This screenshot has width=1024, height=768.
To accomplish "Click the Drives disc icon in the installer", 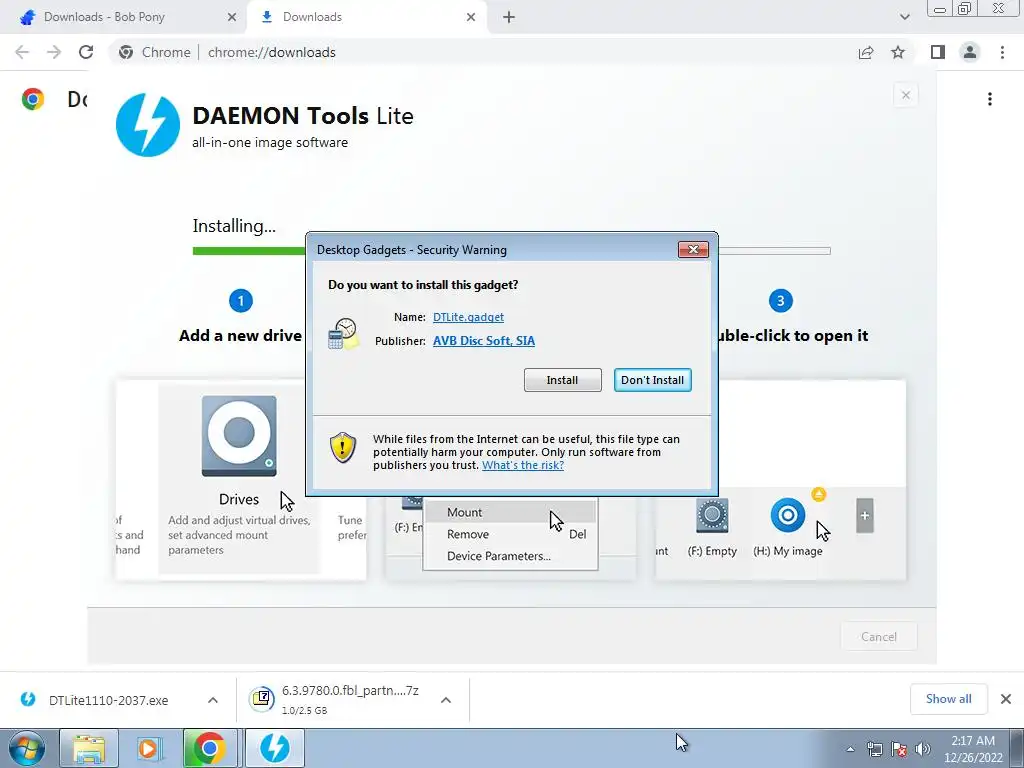I will tap(239, 436).
